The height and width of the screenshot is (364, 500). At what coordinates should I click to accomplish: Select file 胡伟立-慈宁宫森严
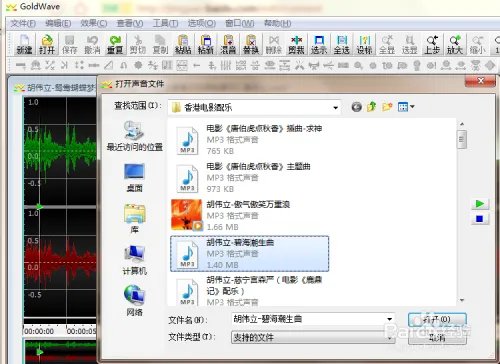[250, 291]
